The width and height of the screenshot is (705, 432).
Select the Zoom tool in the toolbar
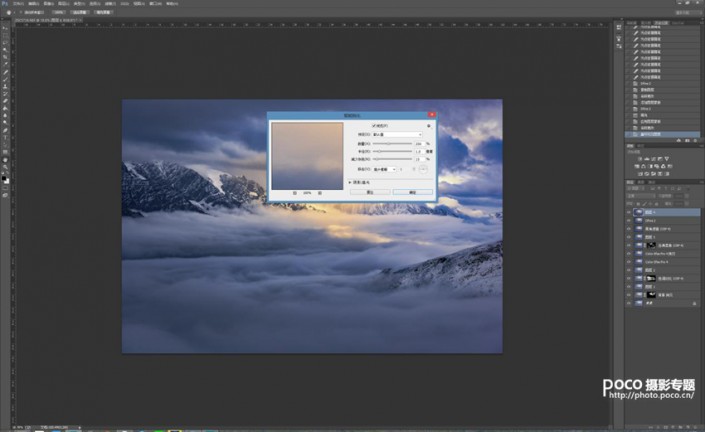5,168
